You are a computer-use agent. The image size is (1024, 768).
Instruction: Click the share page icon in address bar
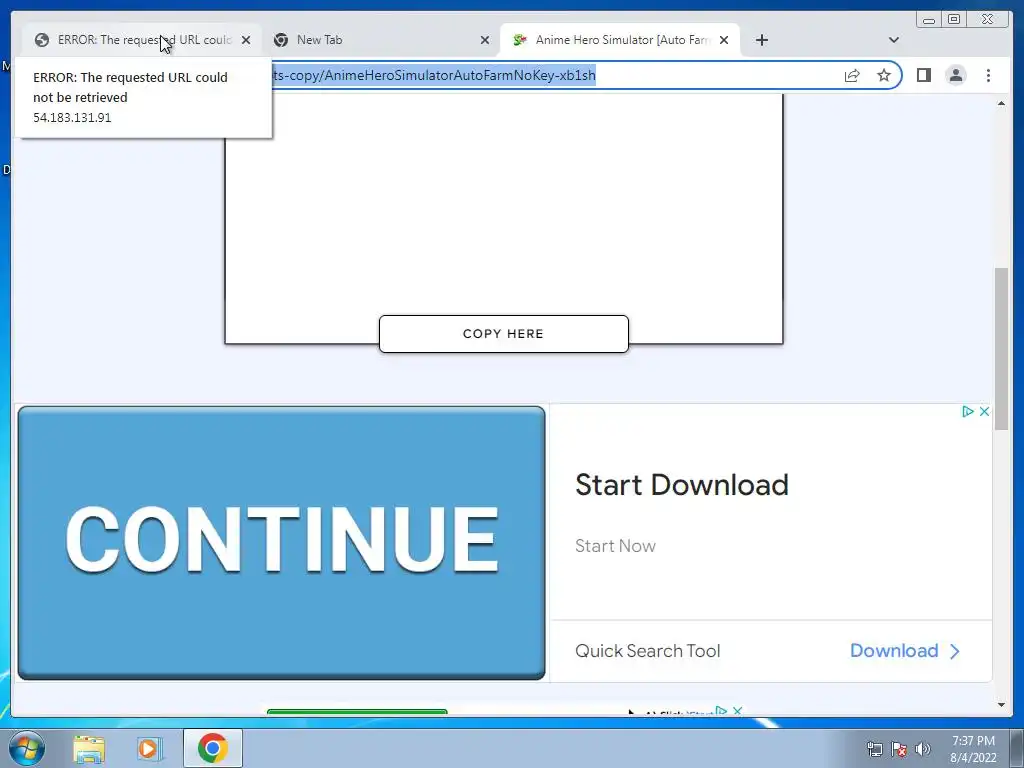click(x=852, y=75)
